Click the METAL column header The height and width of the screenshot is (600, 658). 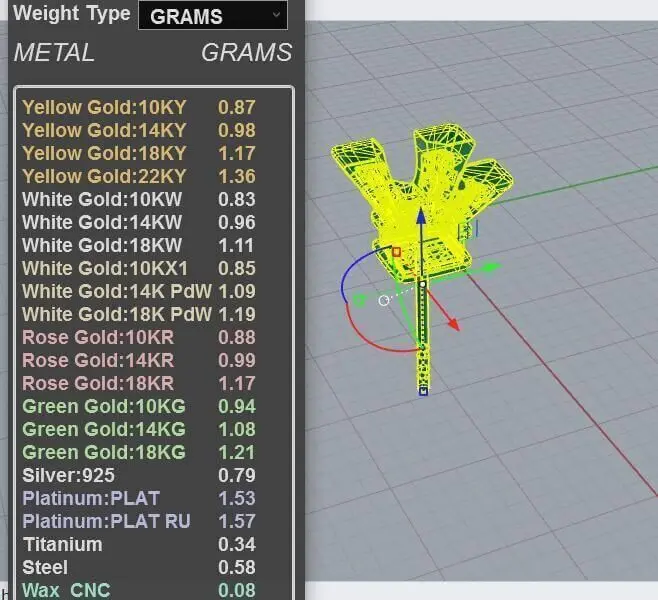point(54,53)
